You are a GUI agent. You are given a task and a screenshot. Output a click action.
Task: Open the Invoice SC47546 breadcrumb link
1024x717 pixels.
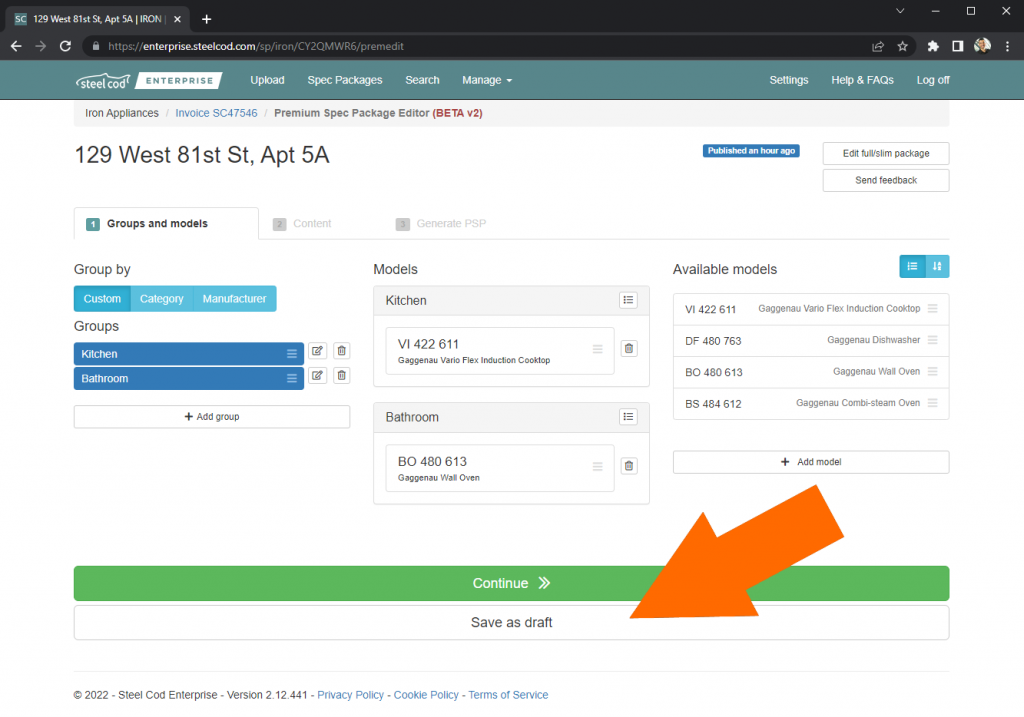pos(216,113)
